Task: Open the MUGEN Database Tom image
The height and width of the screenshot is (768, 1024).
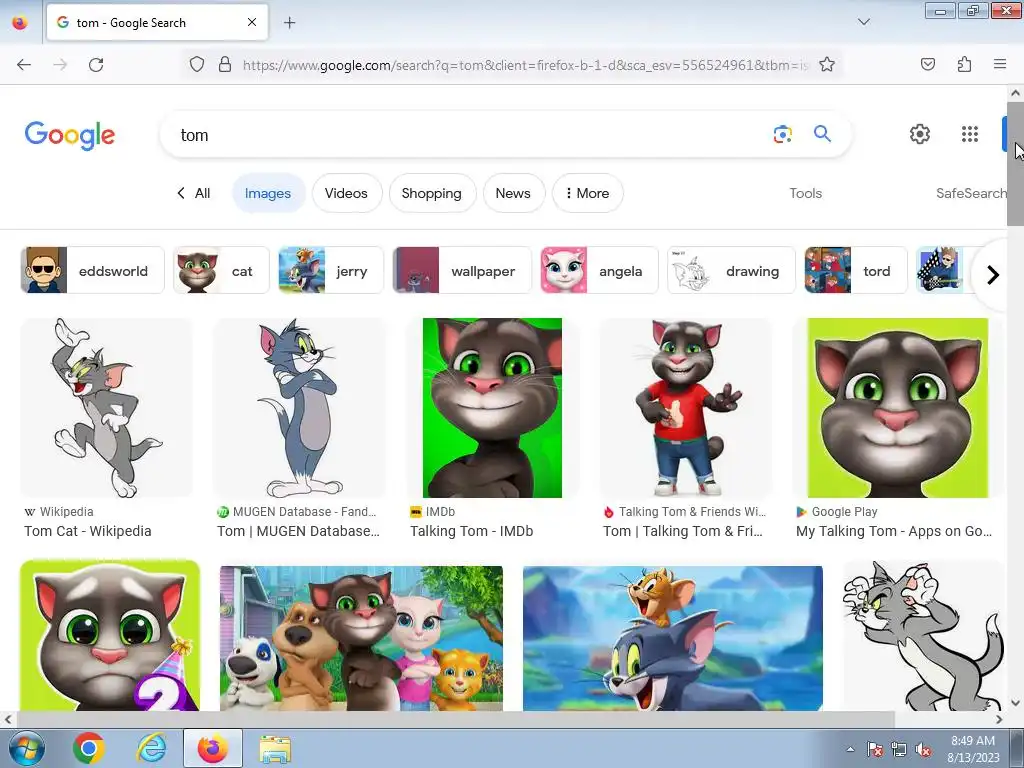Action: pyautogui.click(x=300, y=408)
